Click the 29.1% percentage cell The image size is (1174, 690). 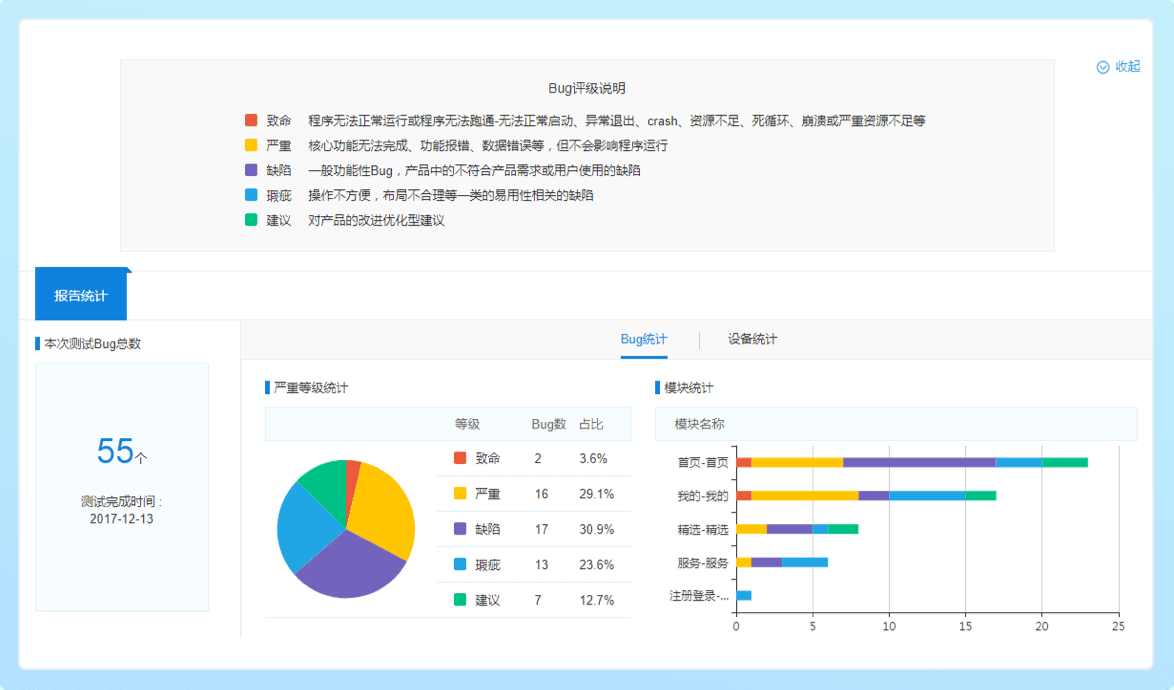pyautogui.click(x=596, y=494)
